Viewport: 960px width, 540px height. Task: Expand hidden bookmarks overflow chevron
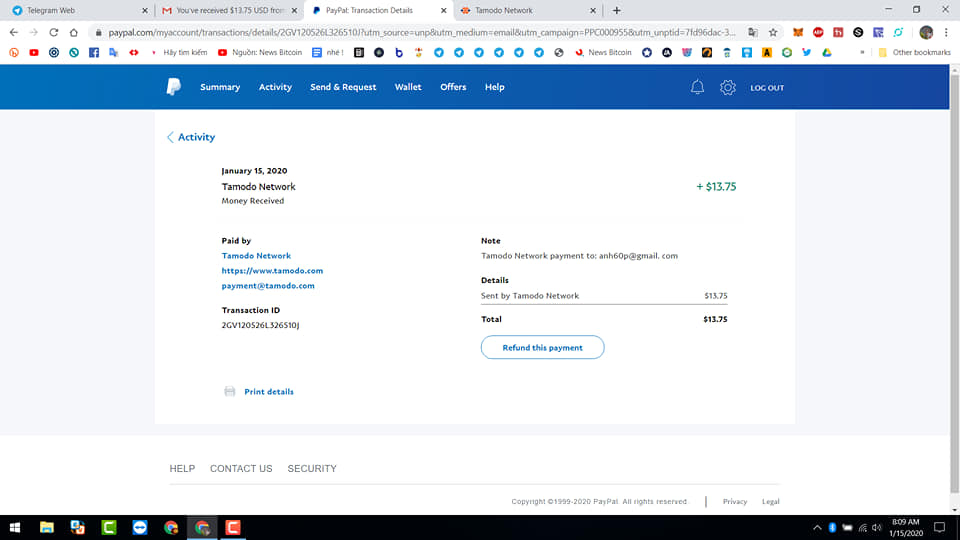(862, 53)
